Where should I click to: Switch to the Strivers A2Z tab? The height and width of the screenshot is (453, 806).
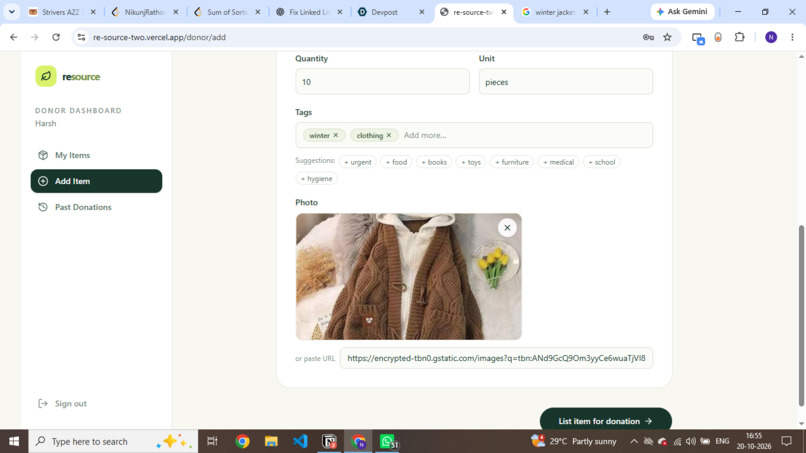click(63, 12)
